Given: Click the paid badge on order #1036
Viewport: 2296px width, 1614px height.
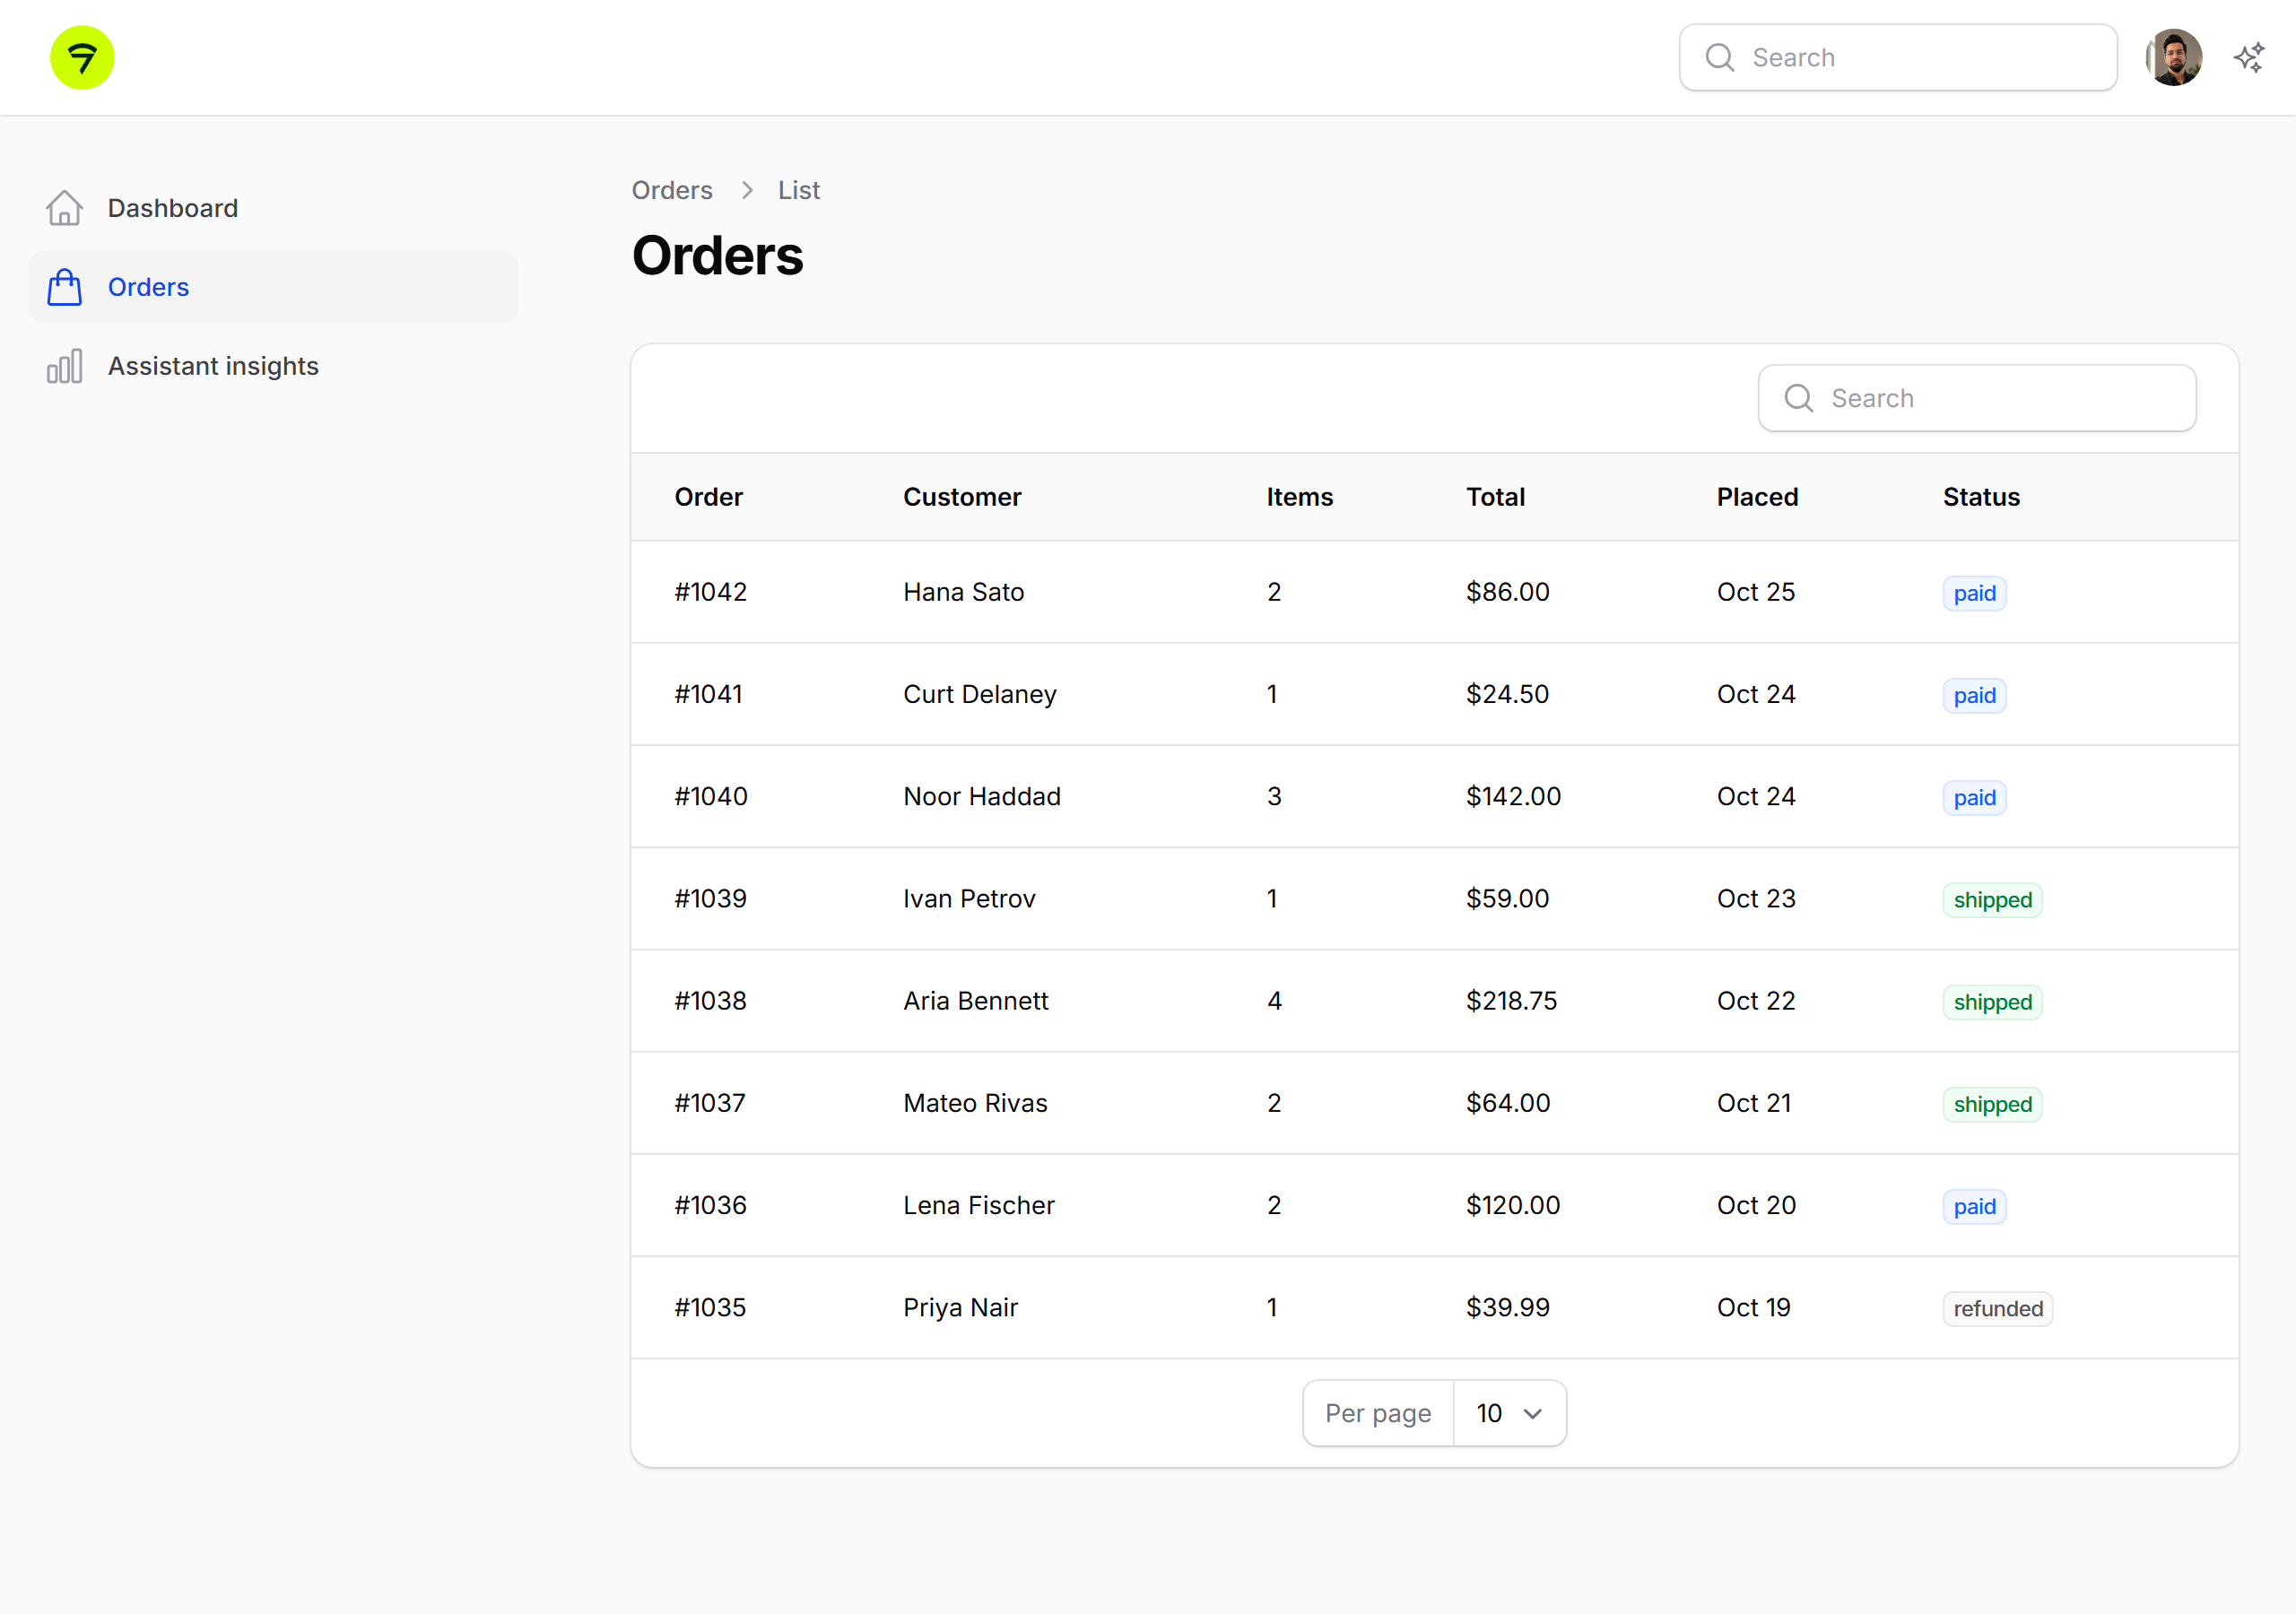Looking at the screenshot, I should (x=1974, y=1206).
